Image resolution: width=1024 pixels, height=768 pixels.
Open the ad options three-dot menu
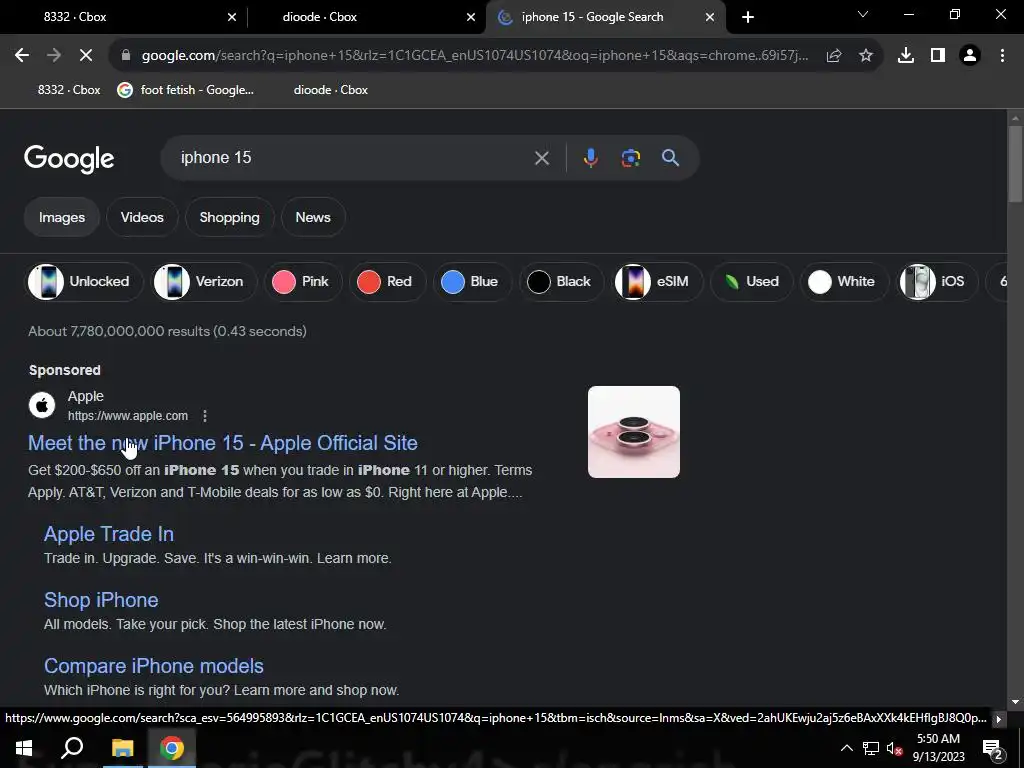pos(205,416)
